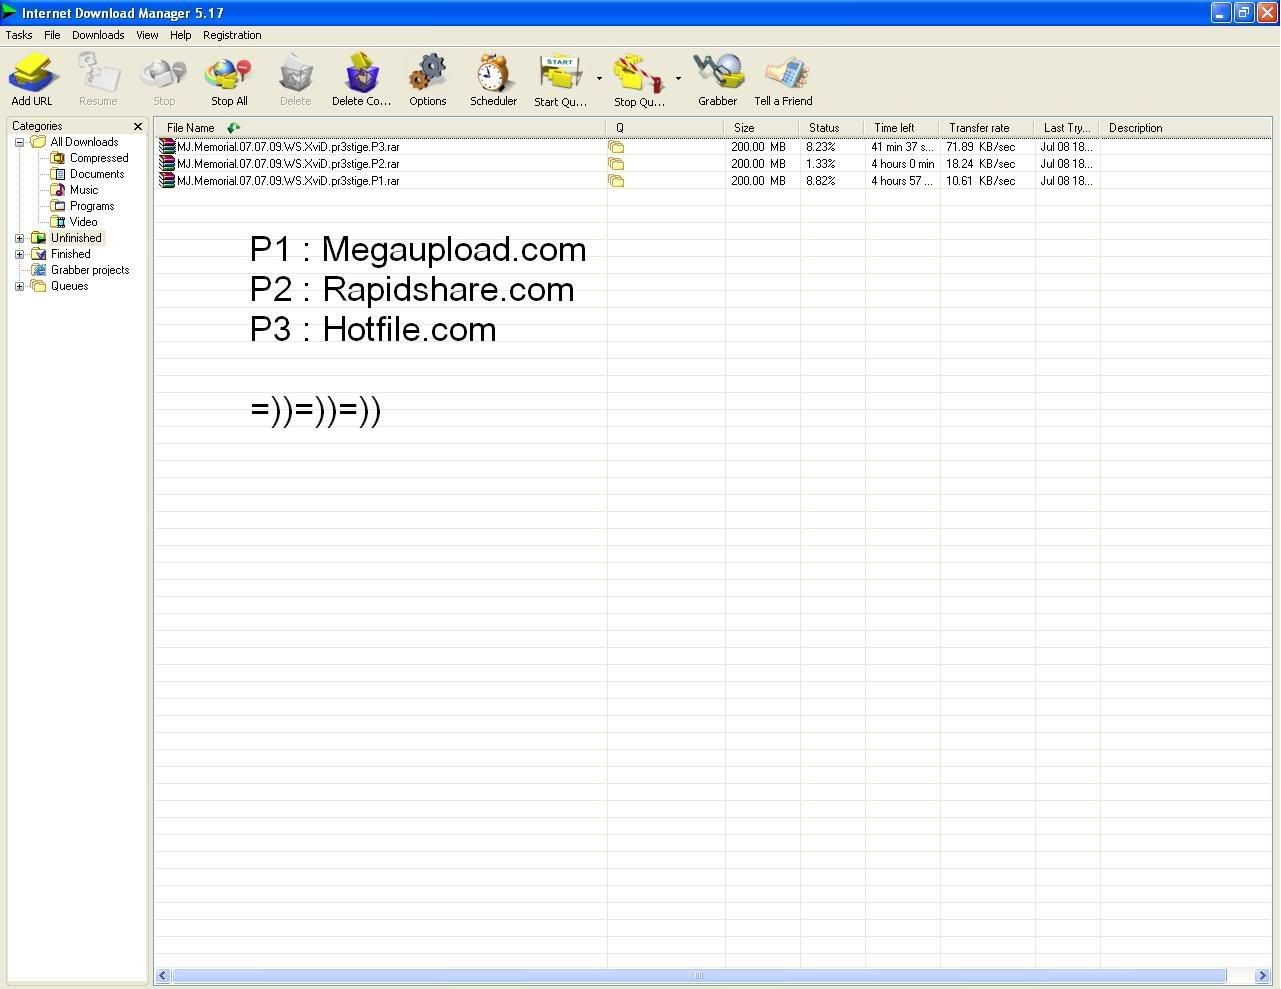Click Tell a Friend icon
The image size is (1281, 989).
(x=784, y=74)
